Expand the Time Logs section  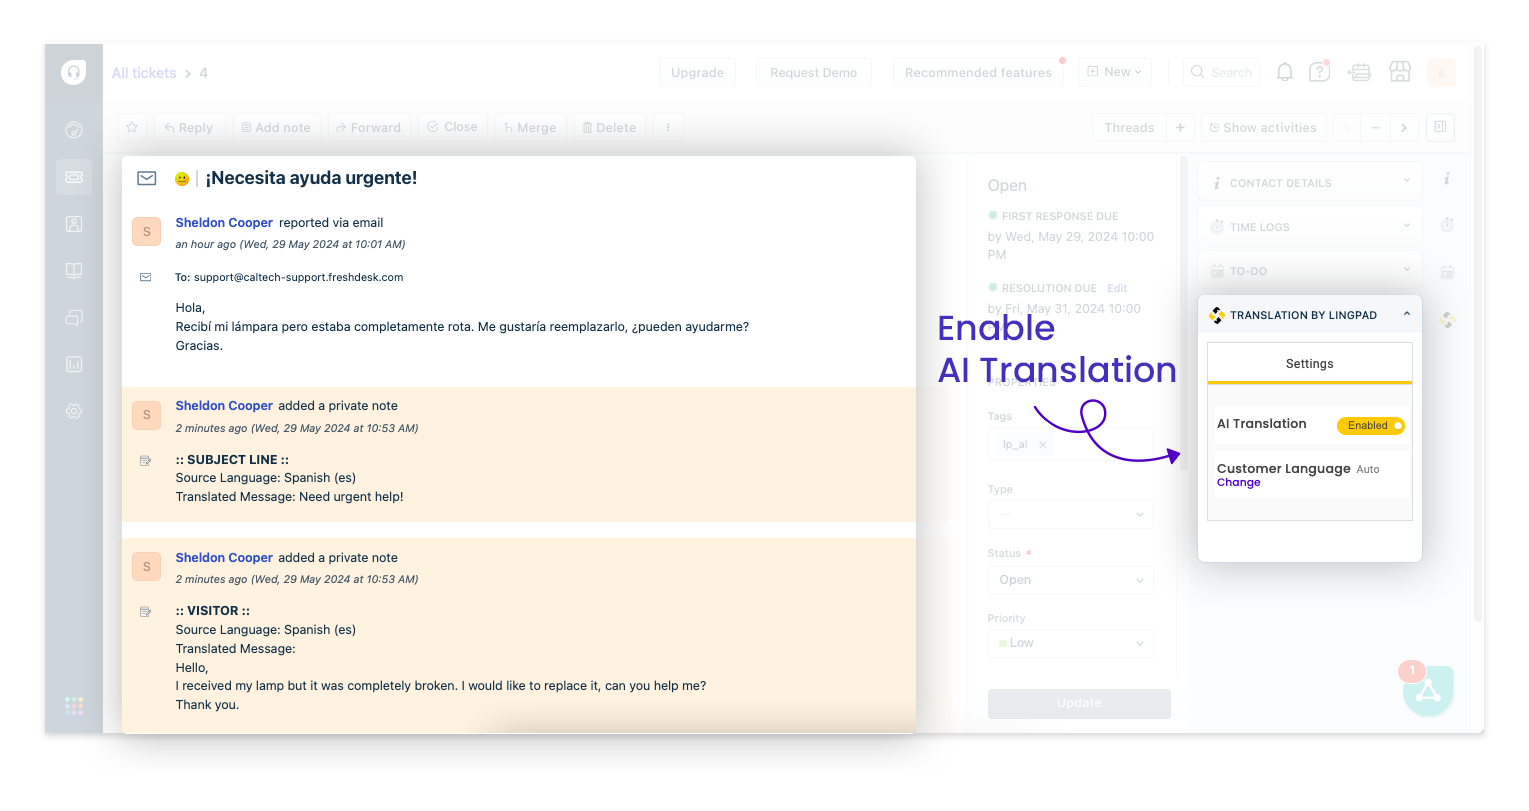coord(1309,227)
